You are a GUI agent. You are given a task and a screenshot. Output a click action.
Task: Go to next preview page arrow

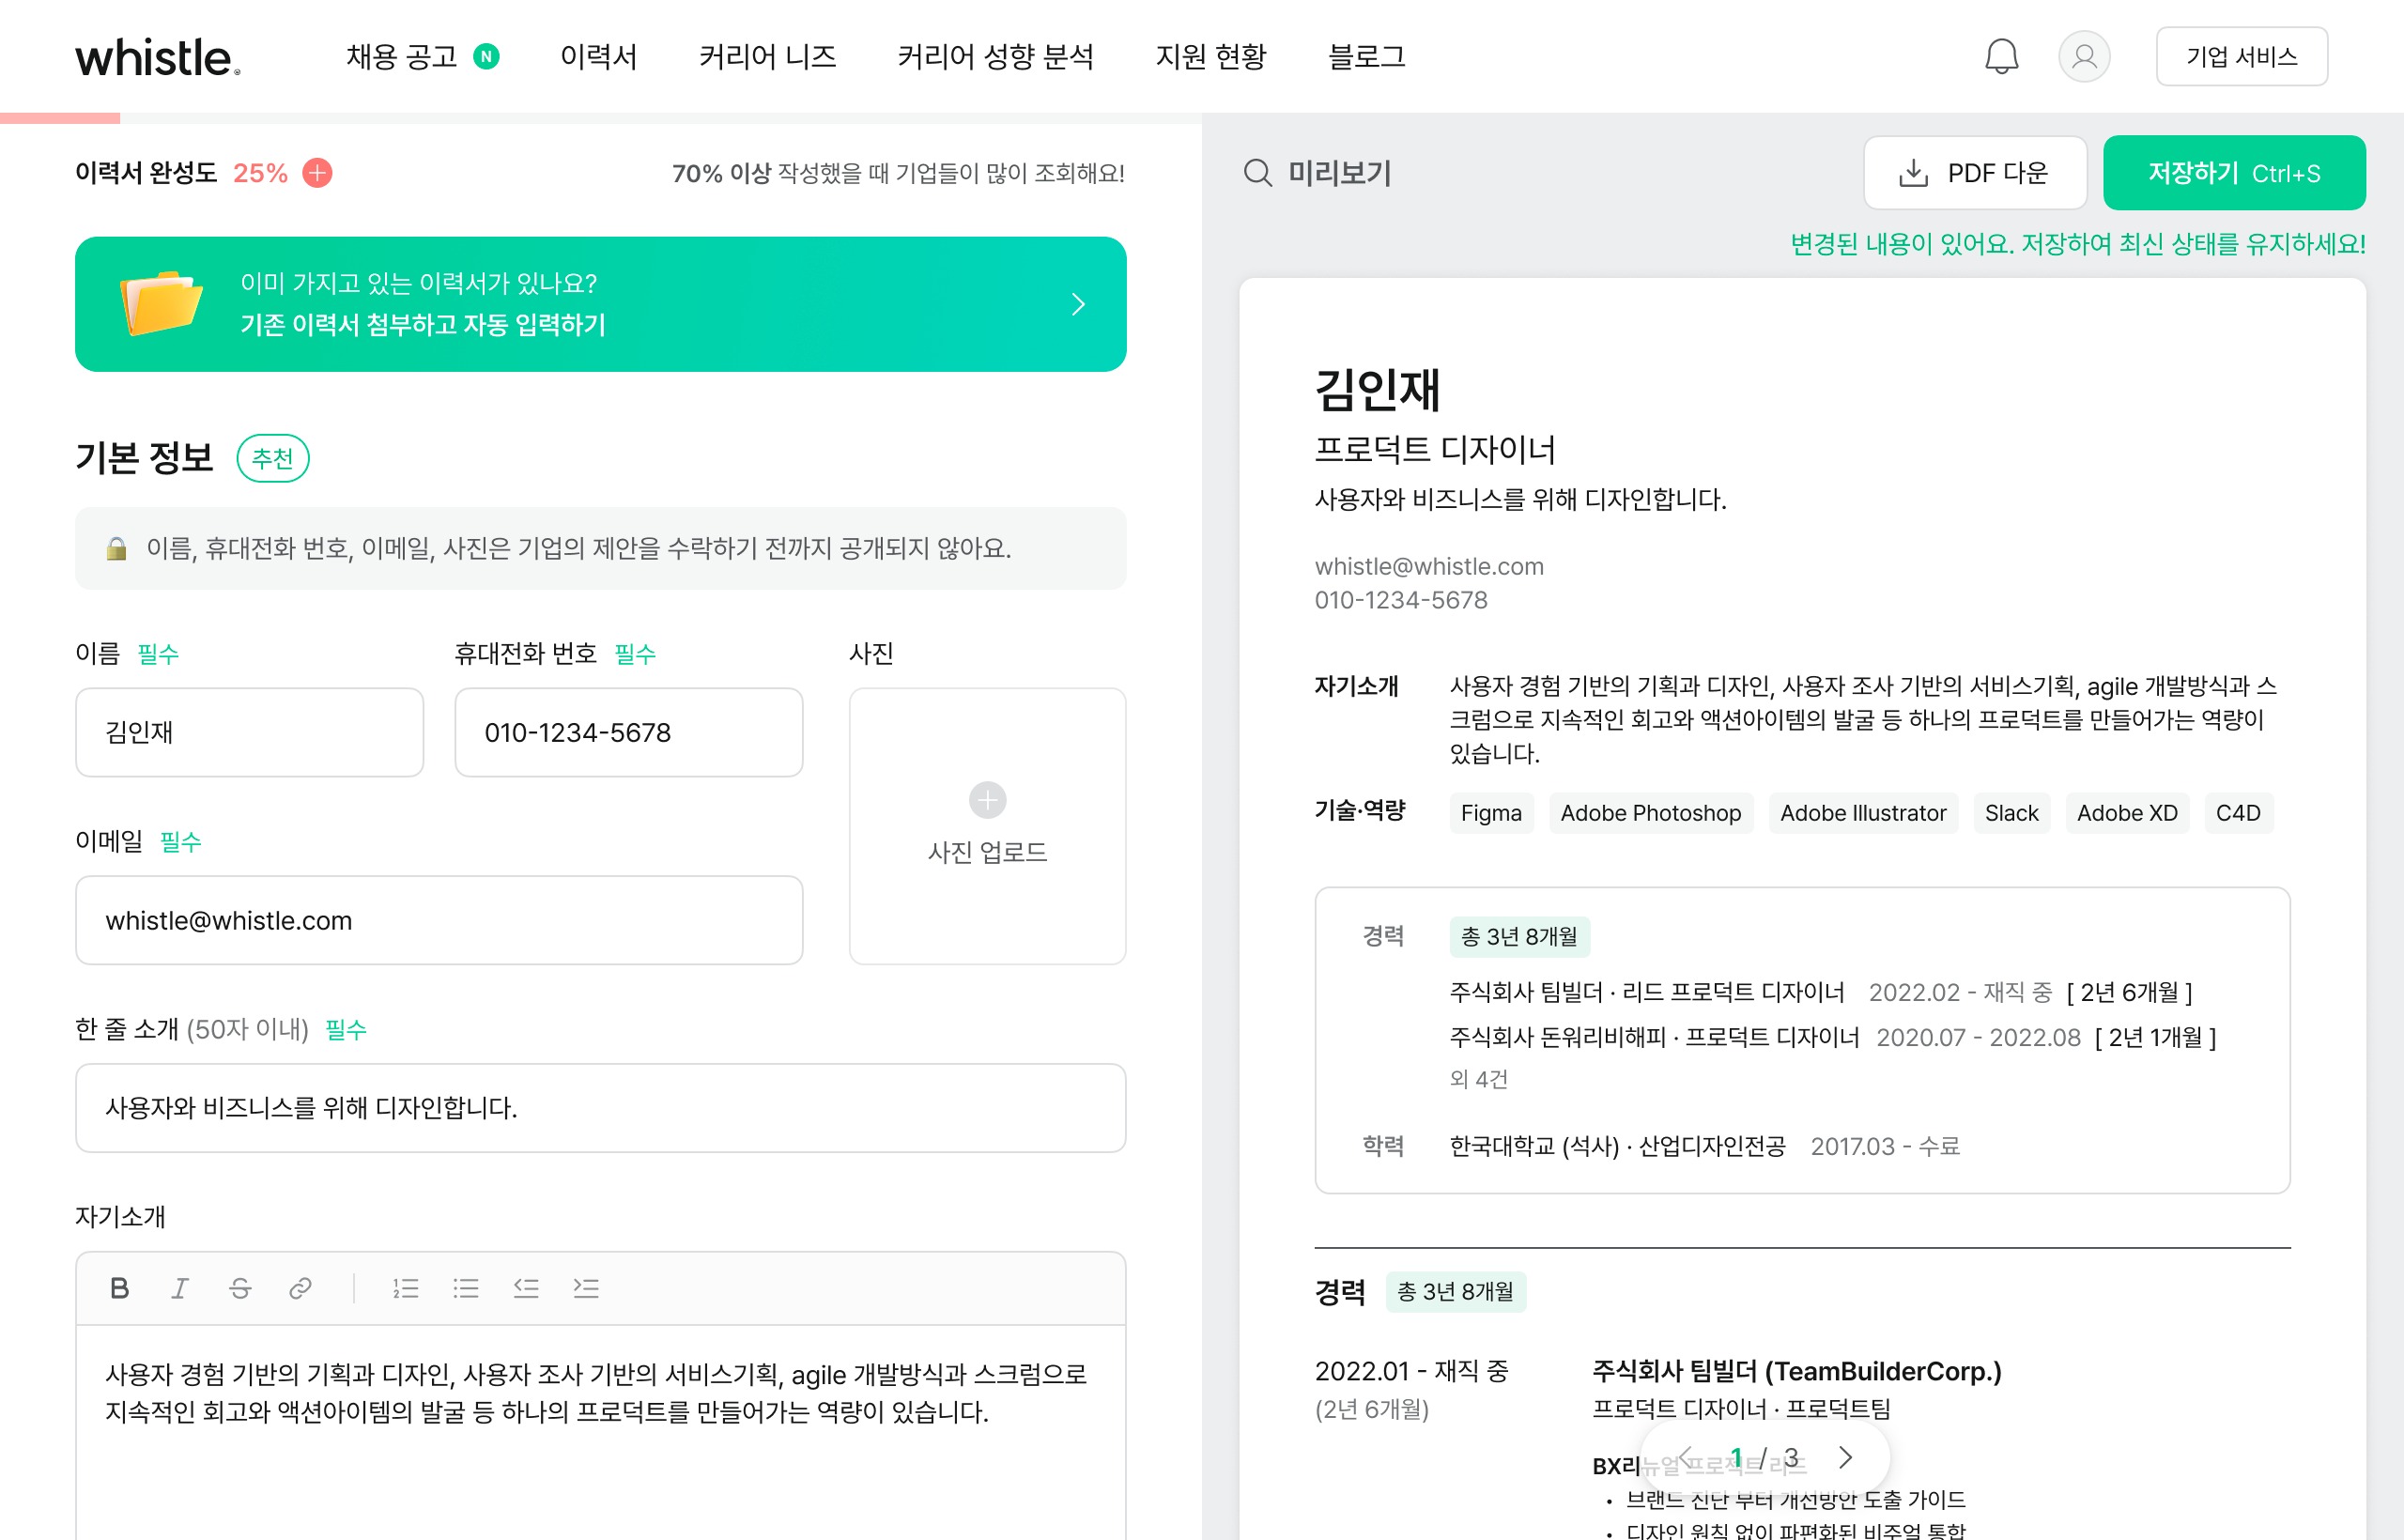click(x=1846, y=1457)
